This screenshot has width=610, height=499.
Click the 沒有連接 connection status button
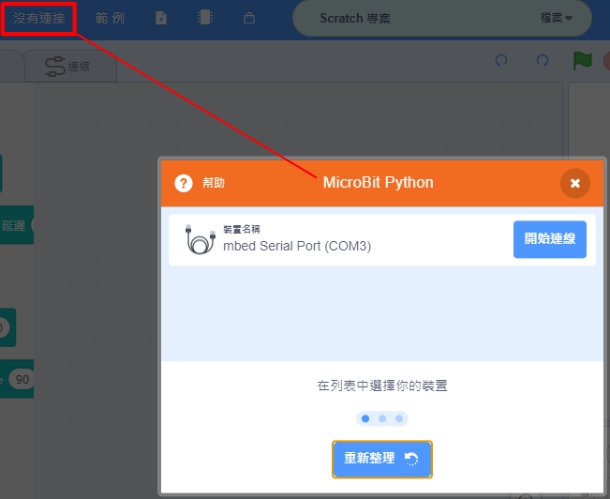tap(38, 18)
